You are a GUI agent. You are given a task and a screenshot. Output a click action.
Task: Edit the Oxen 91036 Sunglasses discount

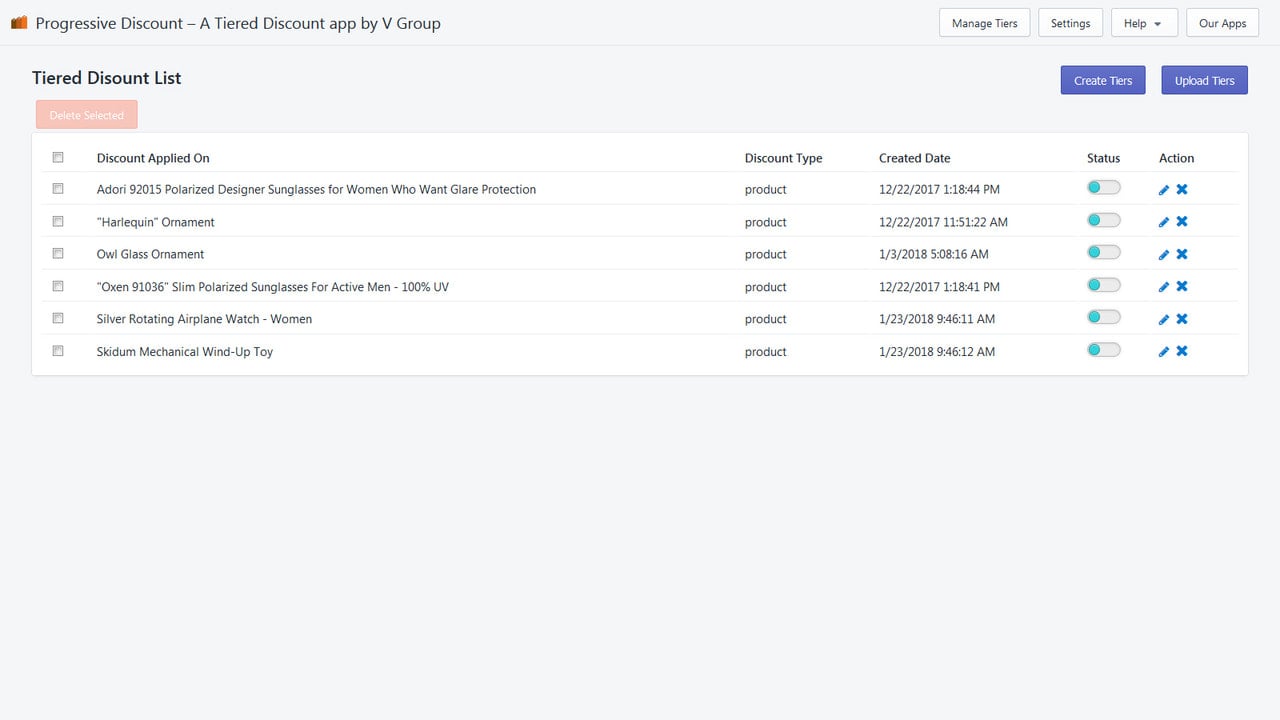click(1164, 287)
